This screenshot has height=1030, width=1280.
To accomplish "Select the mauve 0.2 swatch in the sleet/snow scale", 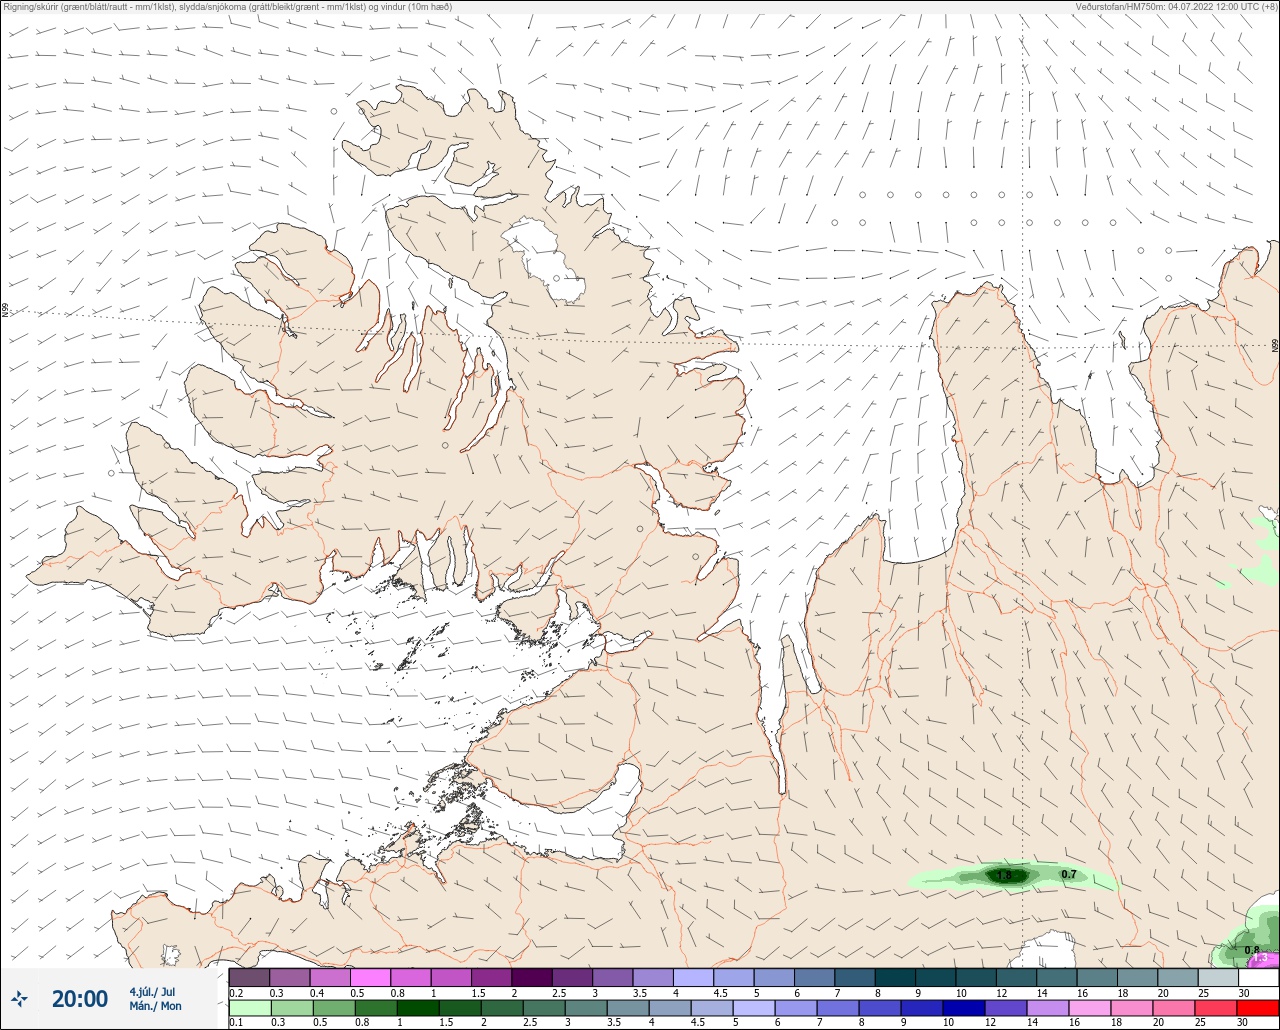I will pos(249,977).
